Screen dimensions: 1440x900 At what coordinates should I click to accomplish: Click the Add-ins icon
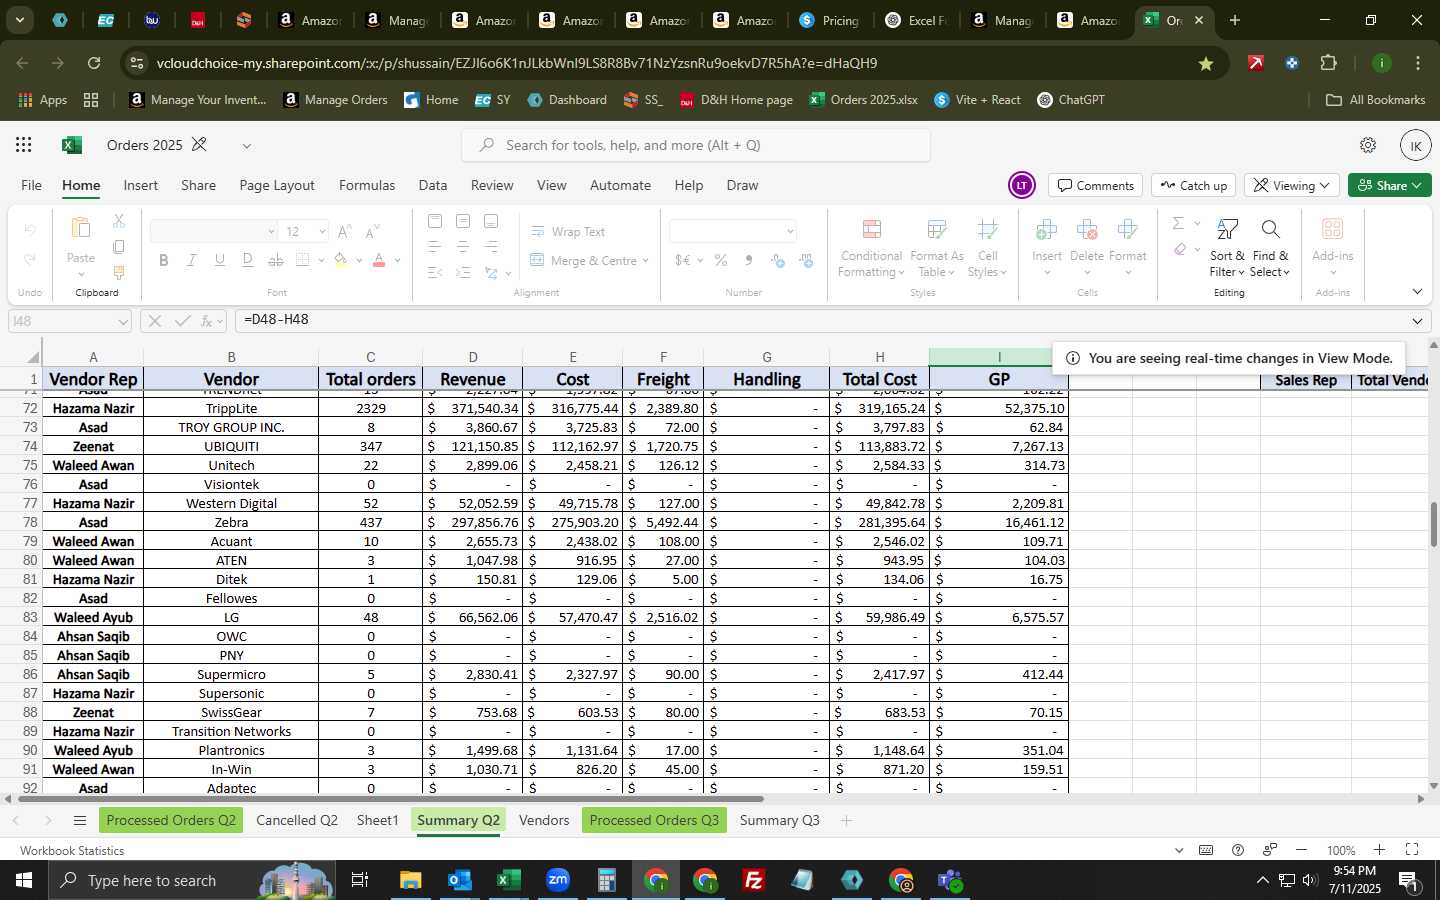pyautogui.click(x=1332, y=230)
